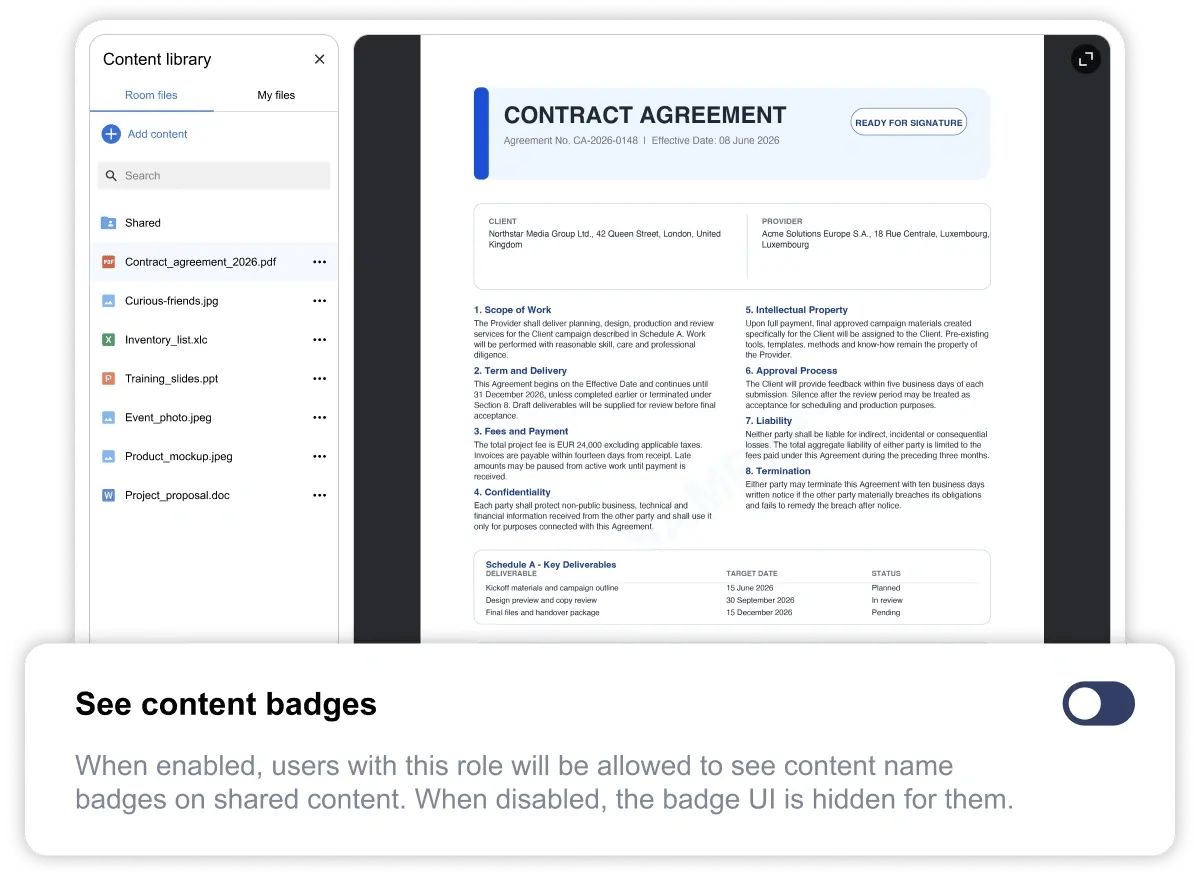
Task: Click the image icon of Product_mockup.jpeg
Action: coord(109,457)
